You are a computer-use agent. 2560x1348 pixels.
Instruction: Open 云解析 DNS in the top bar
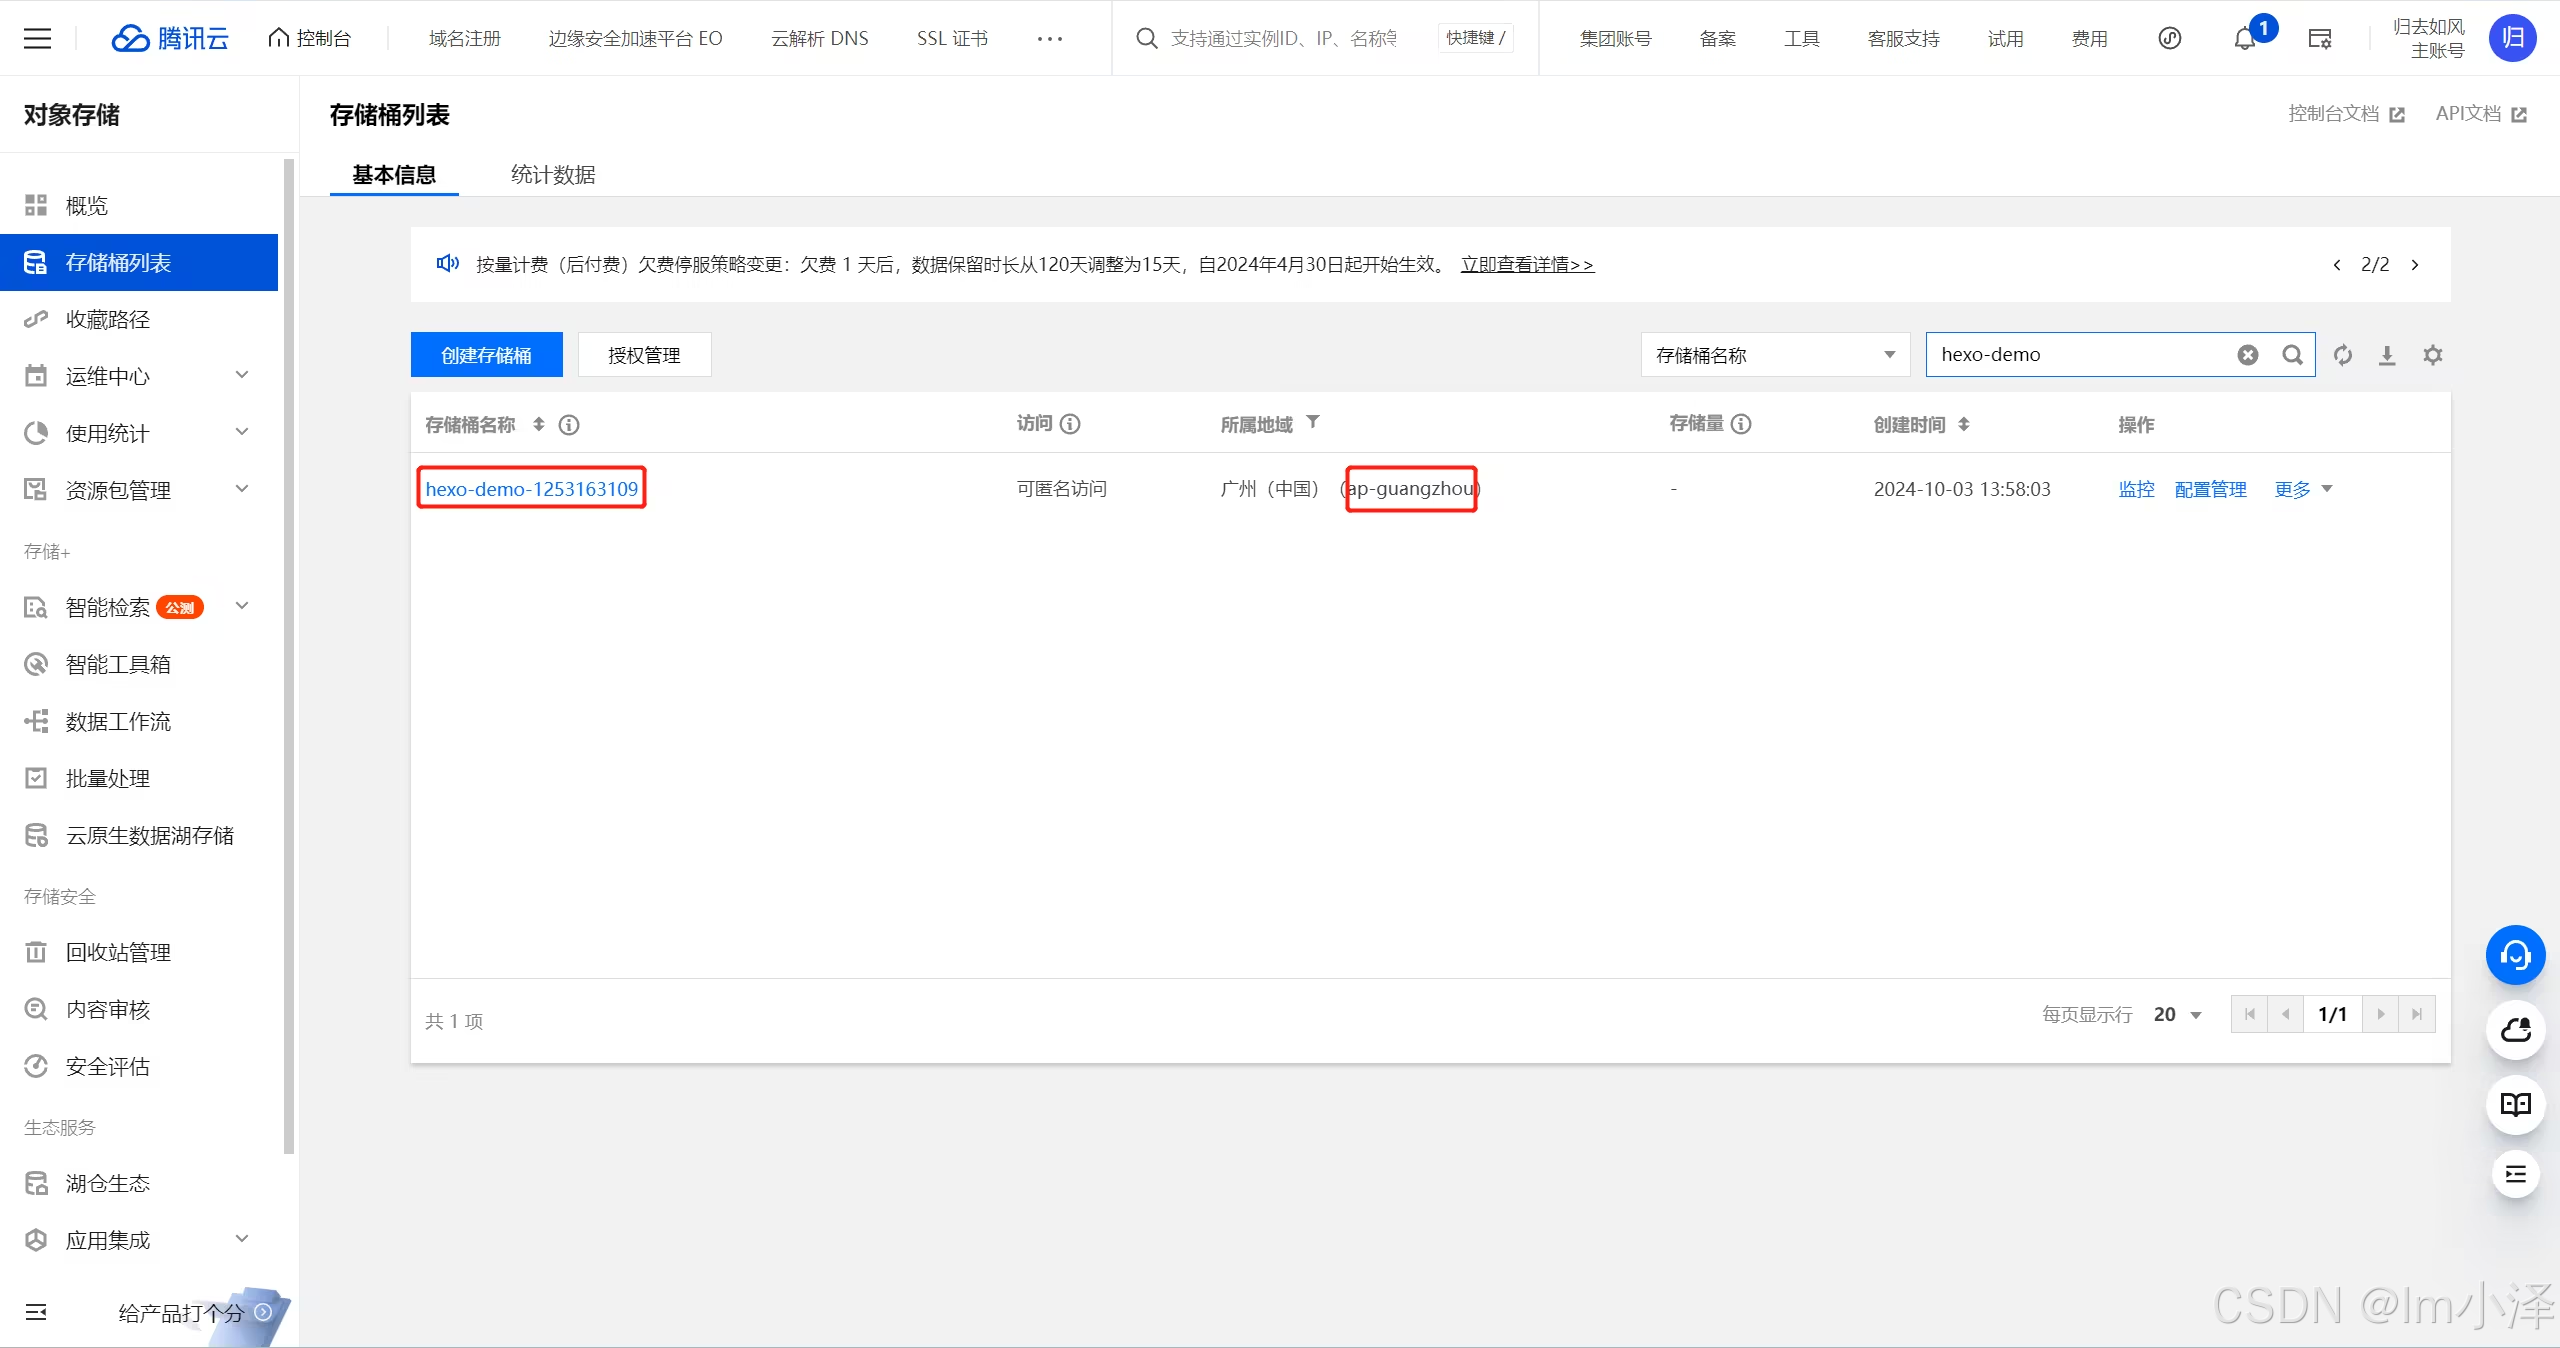[820, 38]
